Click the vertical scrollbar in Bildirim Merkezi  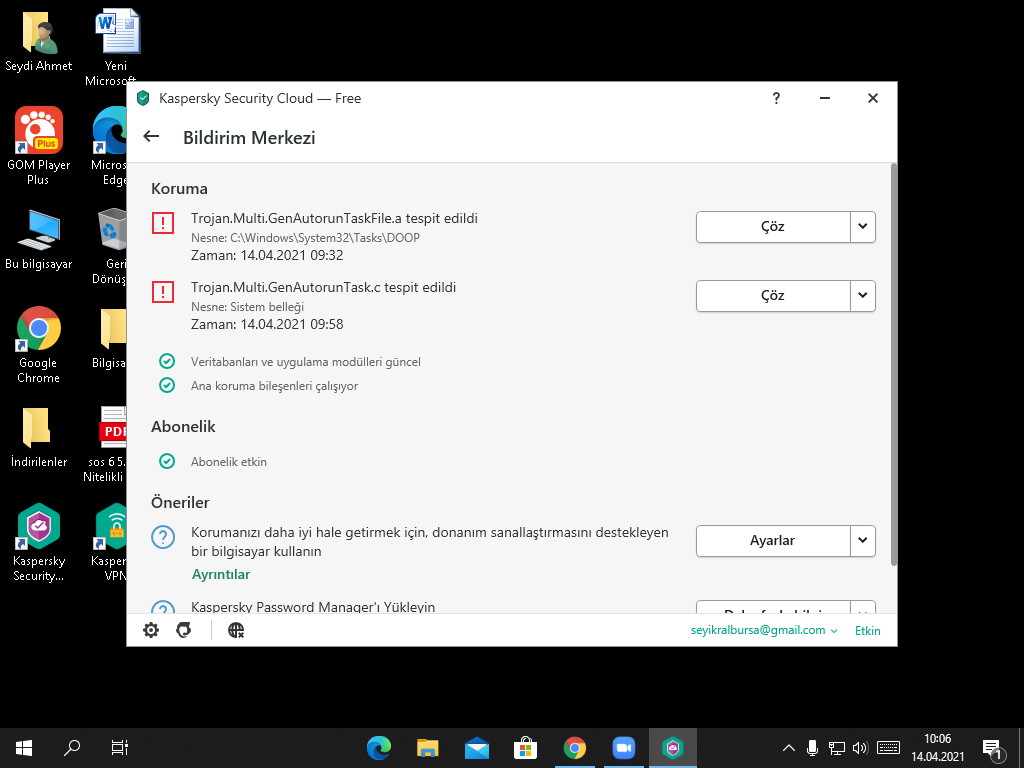tap(893, 364)
